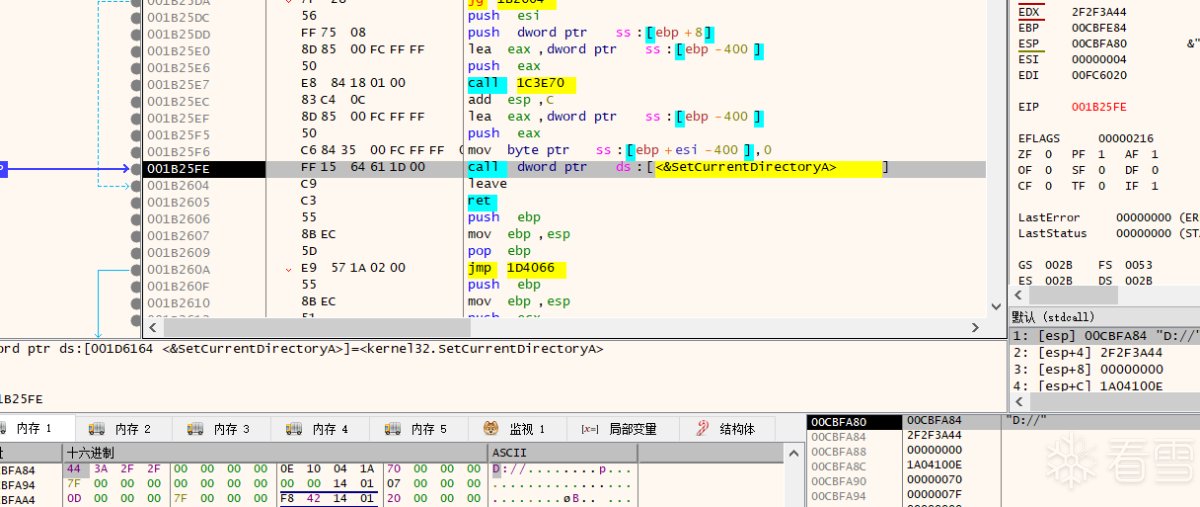Toggle breakpoint dot at address 001B2610

point(136,303)
